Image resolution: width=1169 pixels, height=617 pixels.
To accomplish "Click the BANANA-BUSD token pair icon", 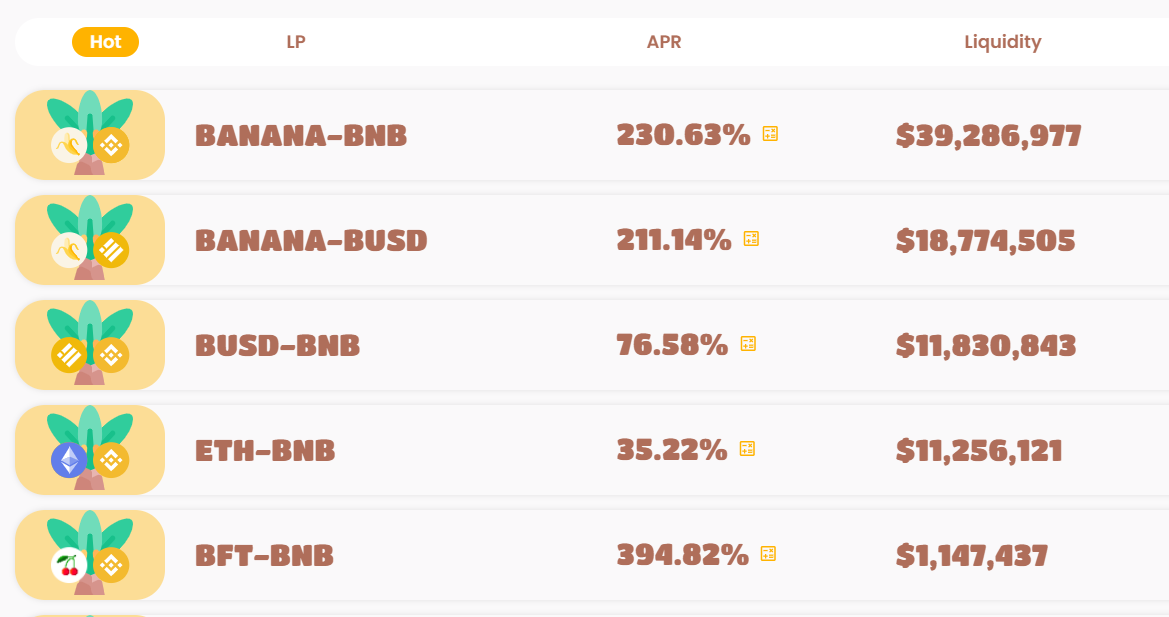I will click(89, 240).
